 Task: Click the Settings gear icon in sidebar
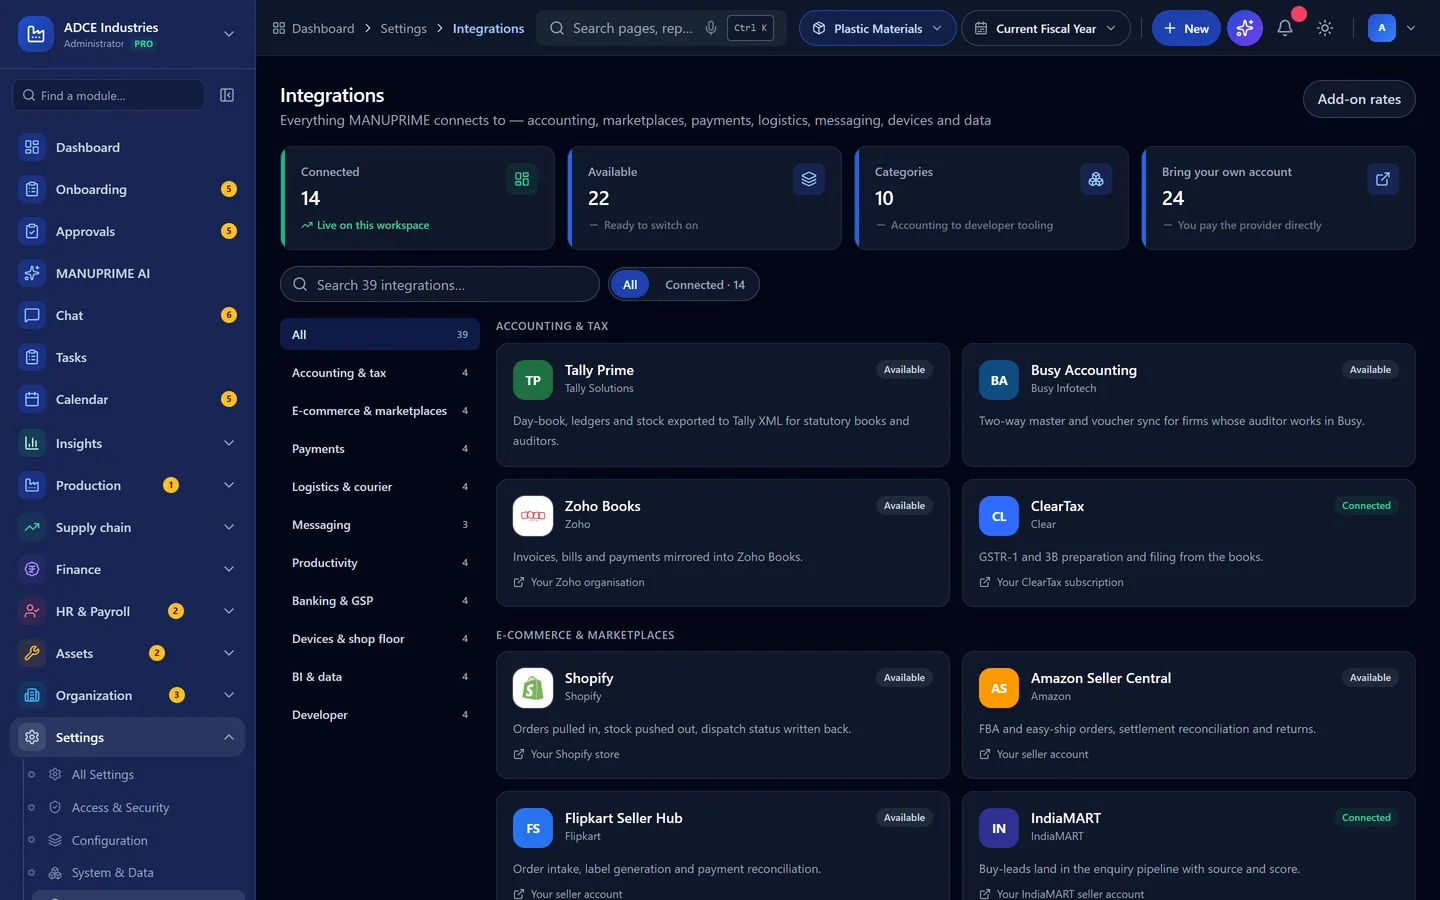(x=32, y=737)
